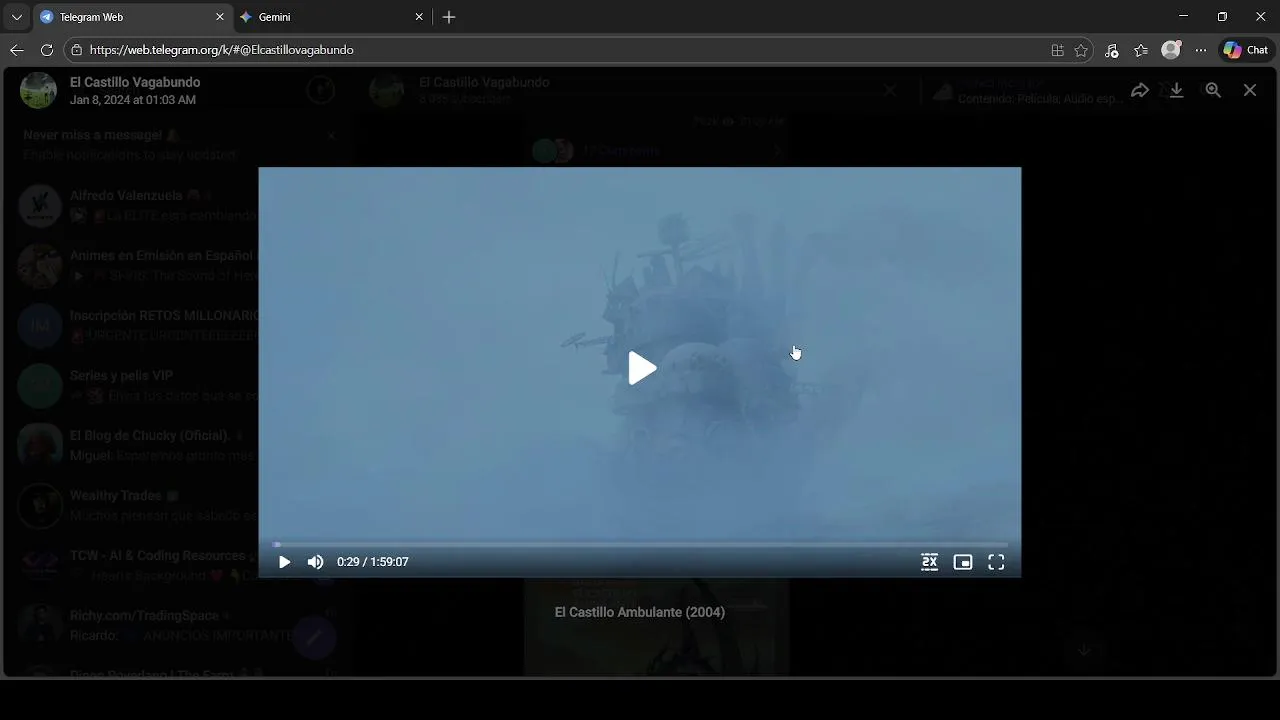
Task: Forward the media using share arrow
Action: pyautogui.click(x=1140, y=90)
